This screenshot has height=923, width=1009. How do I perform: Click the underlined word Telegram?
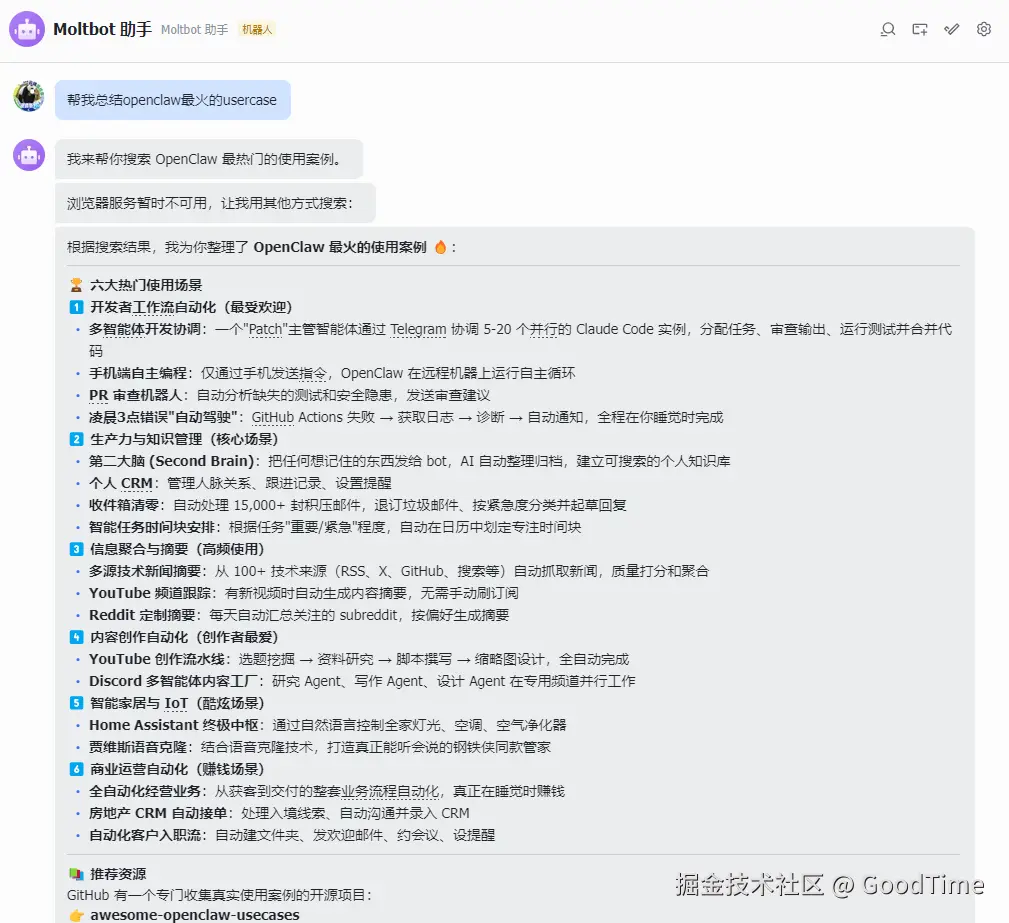click(418, 329)
